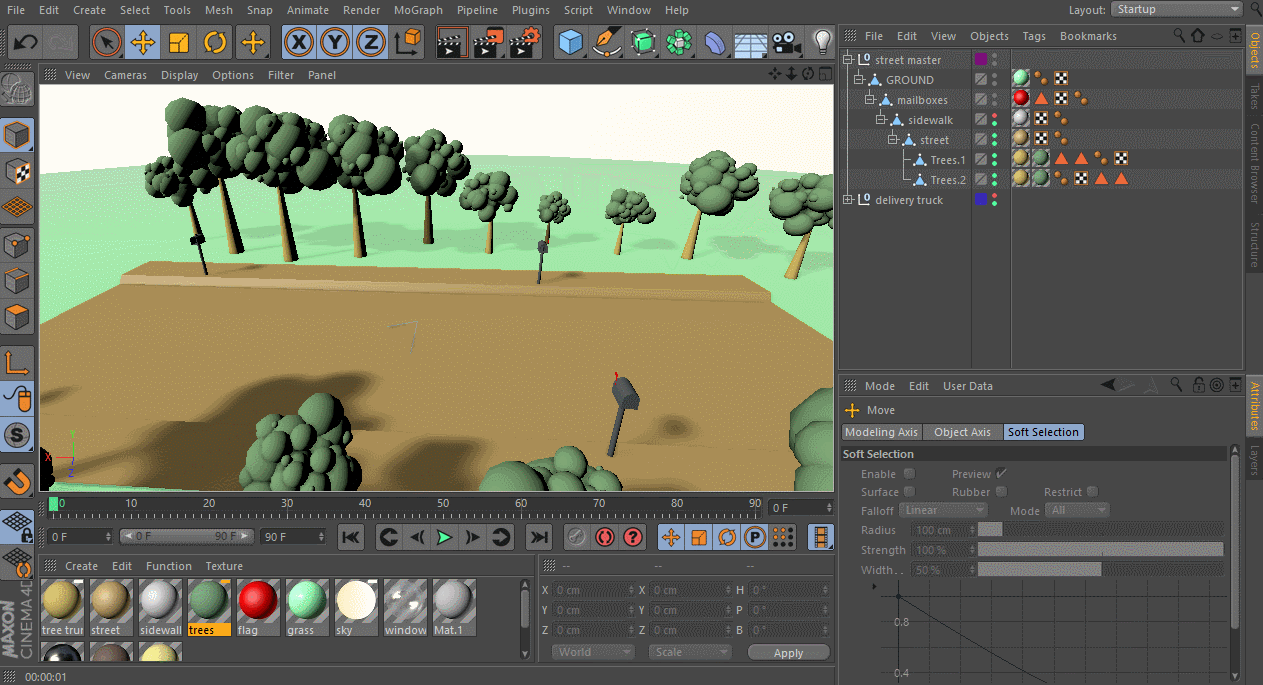The image size is (1263, 685).
Task: Add a Cube primitive object
Action: 571,43
